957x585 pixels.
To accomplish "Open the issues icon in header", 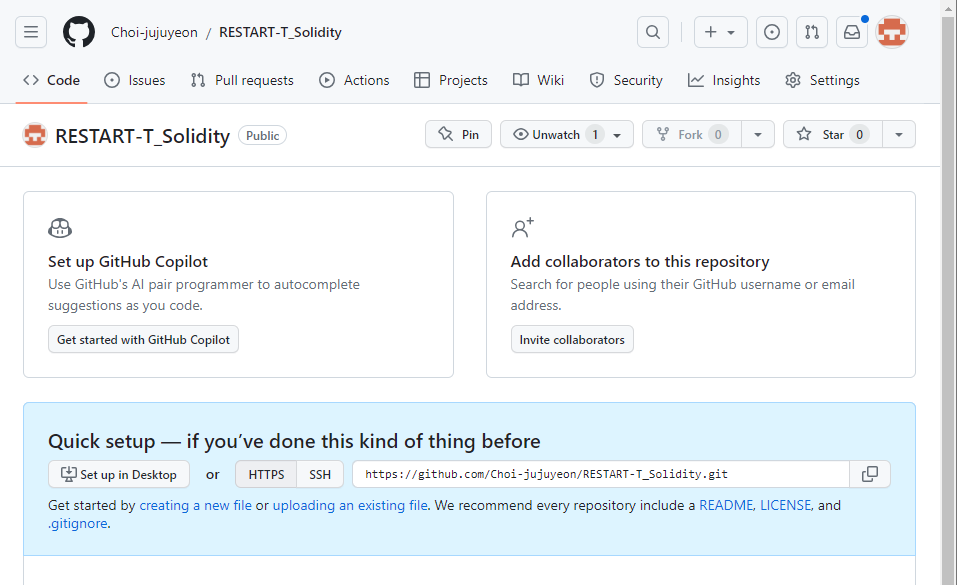I will (771, 32).
